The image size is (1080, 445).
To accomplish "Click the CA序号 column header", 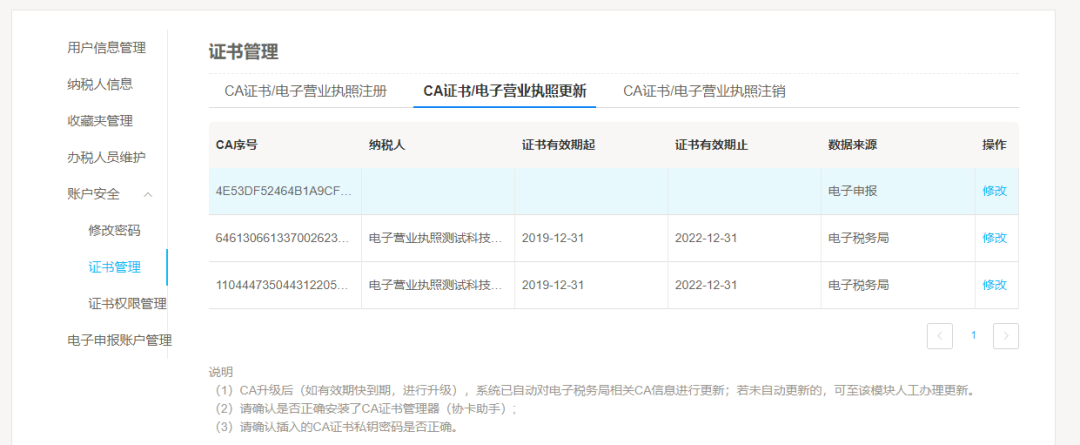I will tap(236, 145).
